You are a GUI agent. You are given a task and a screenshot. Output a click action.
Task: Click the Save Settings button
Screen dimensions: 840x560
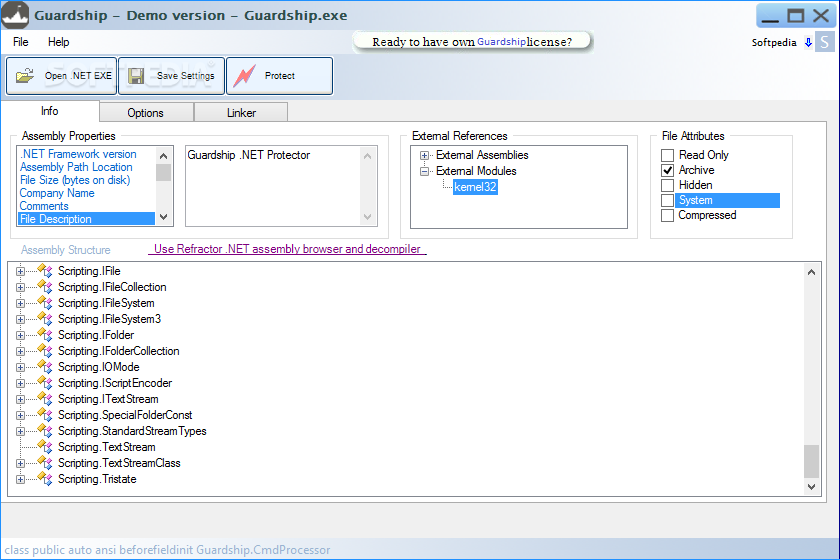click(171, 76)
